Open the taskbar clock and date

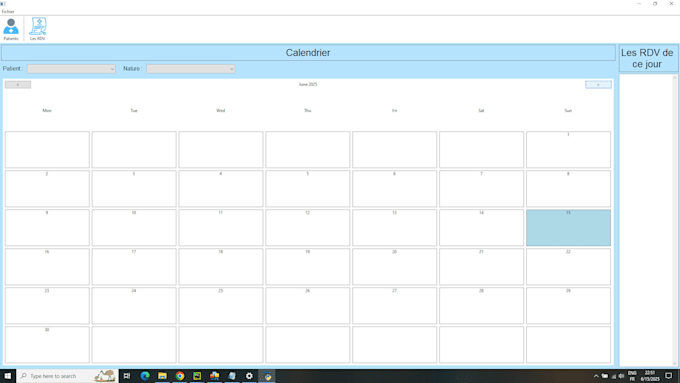[x=650, y=376]
